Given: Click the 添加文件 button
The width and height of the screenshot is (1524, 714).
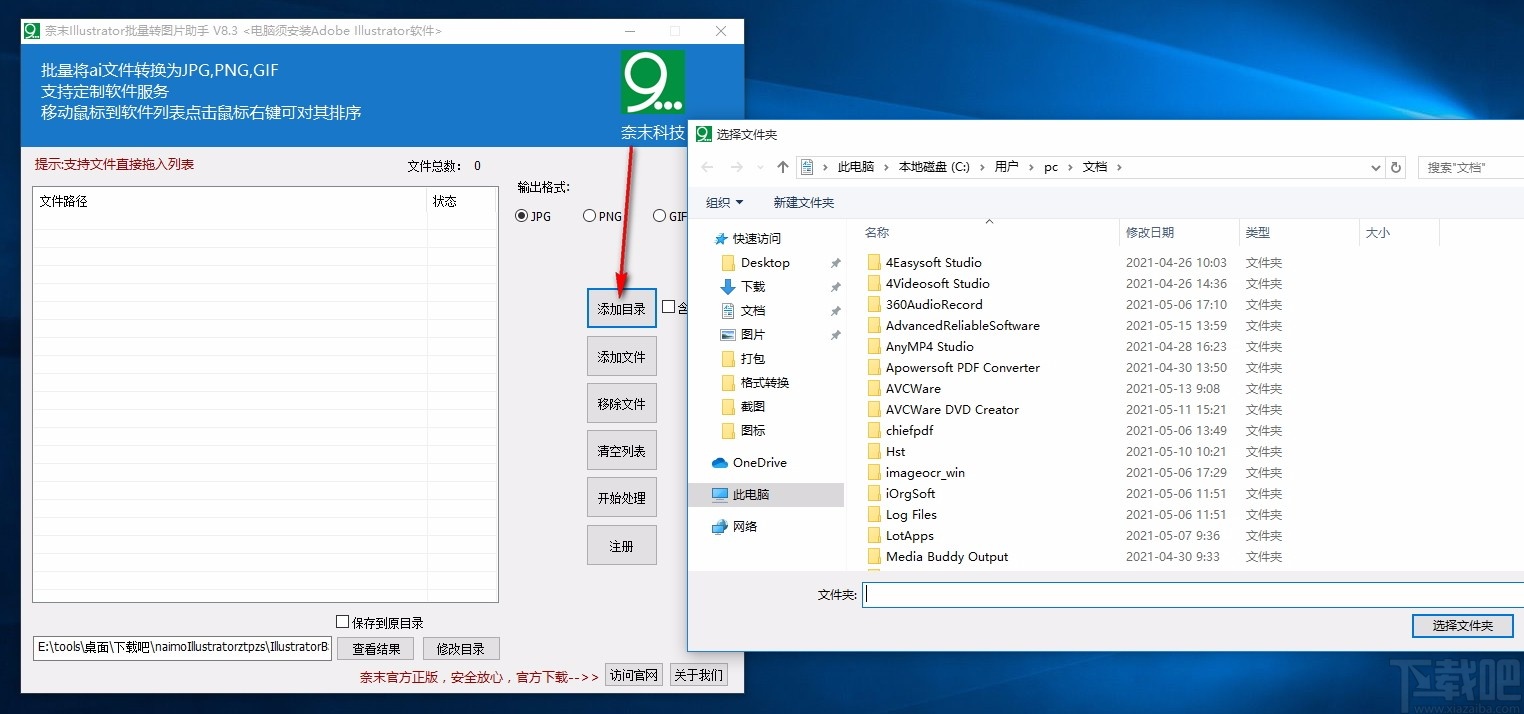Looking at the screenshot, I should (621, 357).
